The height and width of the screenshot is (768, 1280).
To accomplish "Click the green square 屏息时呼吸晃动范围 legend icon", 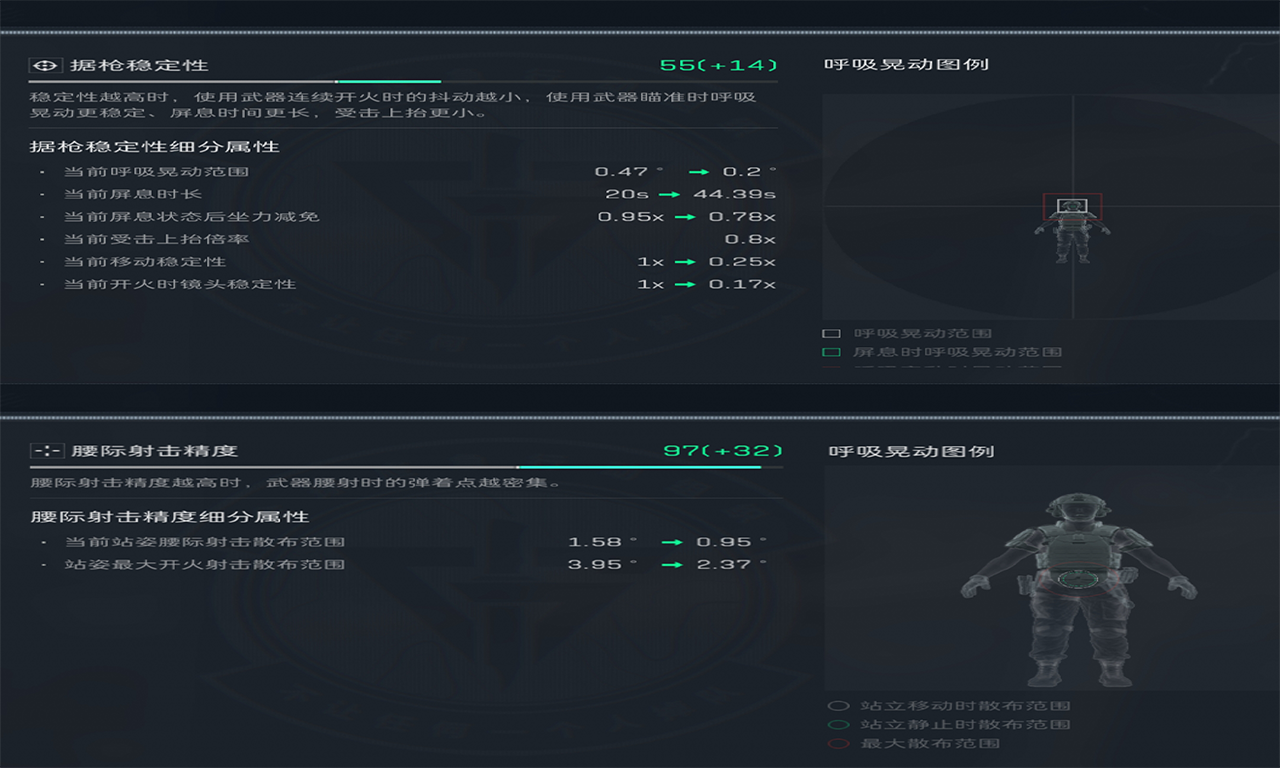I will tap(831, 352).
